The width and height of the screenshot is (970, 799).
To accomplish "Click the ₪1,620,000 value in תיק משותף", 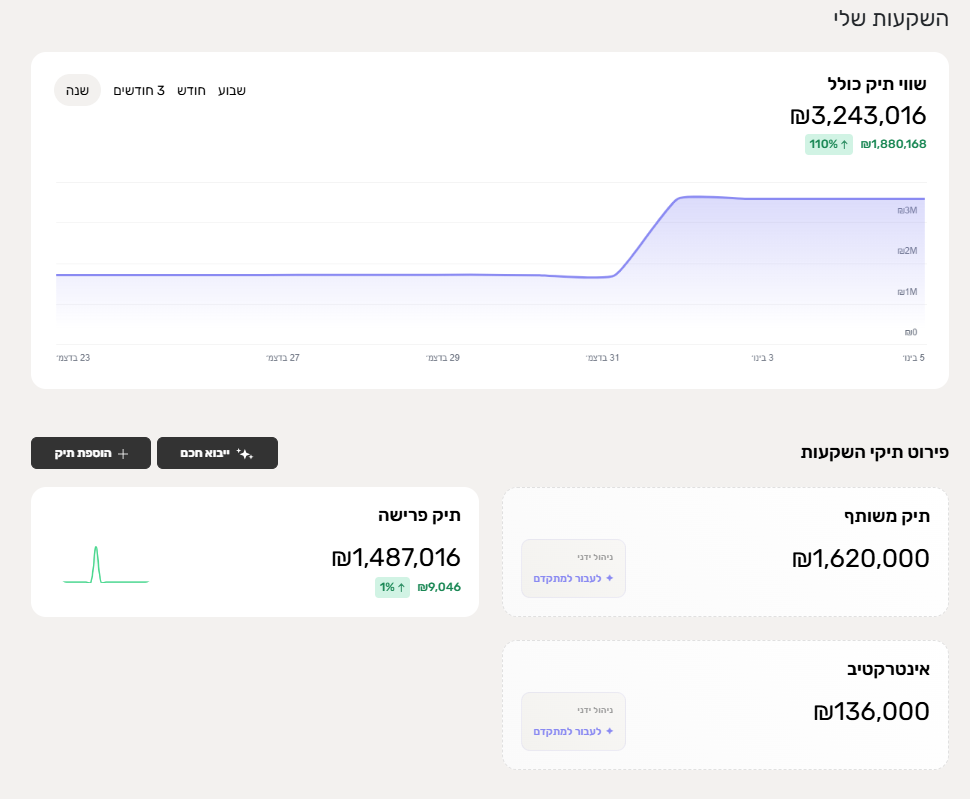I will click(x=860, y=558).
